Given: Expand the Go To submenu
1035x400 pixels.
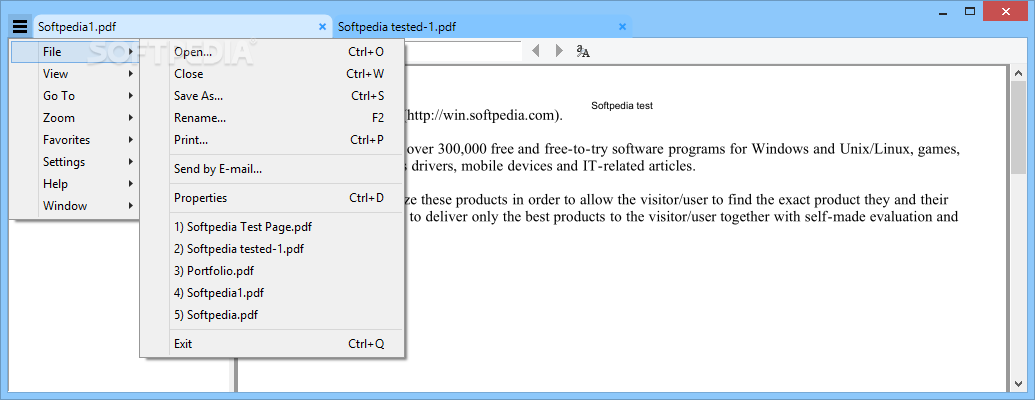Looking at the screenshot, I should (75, 96).
